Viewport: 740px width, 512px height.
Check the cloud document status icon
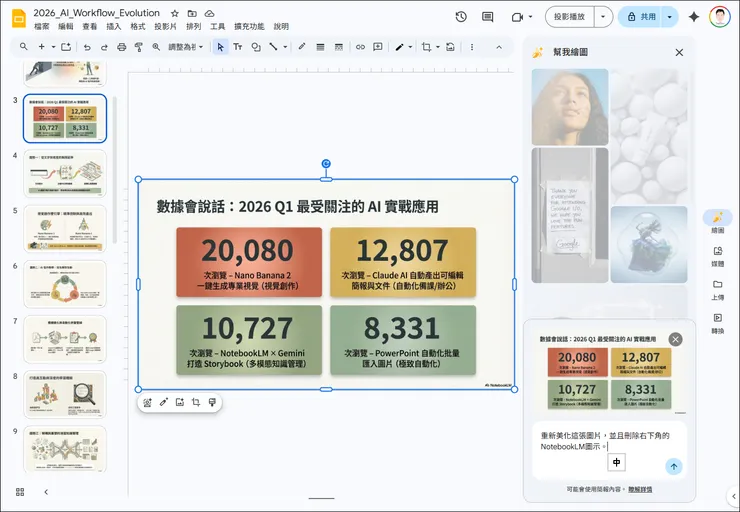(210, 13)
